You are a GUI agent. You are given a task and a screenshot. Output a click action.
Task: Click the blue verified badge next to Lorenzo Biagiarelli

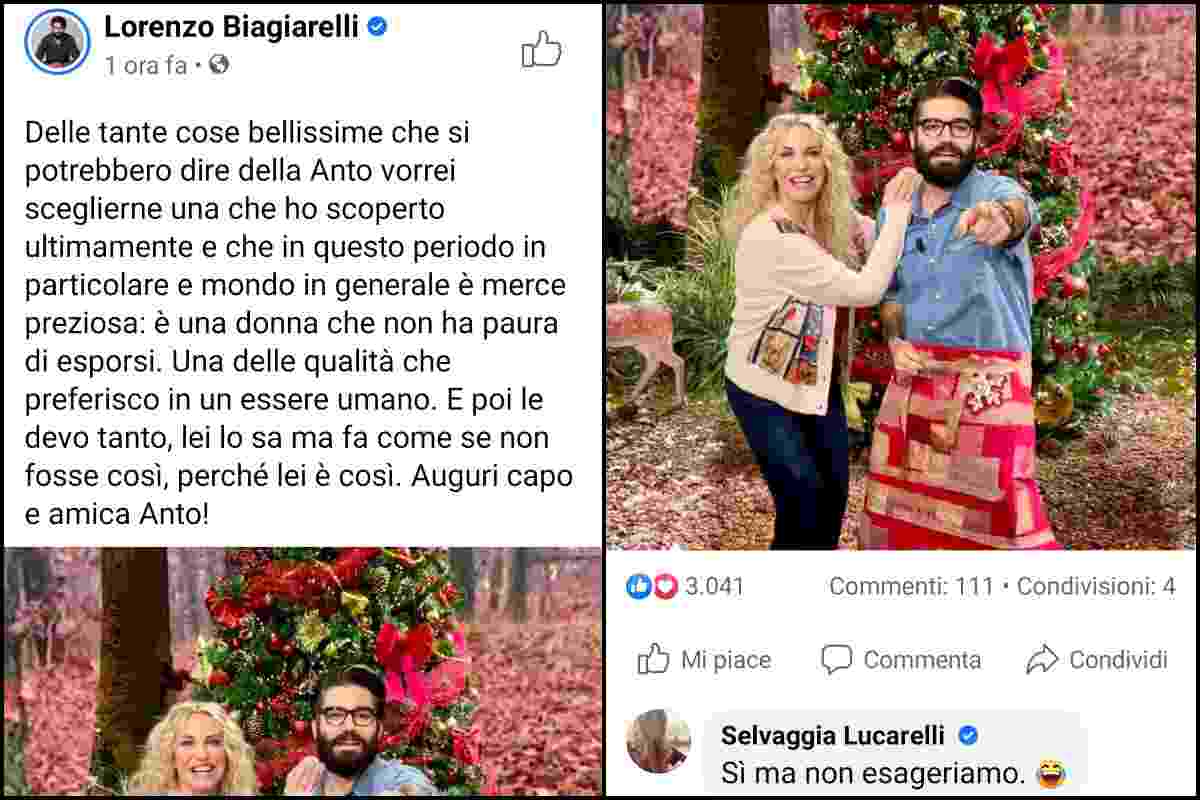coord(378,27)
